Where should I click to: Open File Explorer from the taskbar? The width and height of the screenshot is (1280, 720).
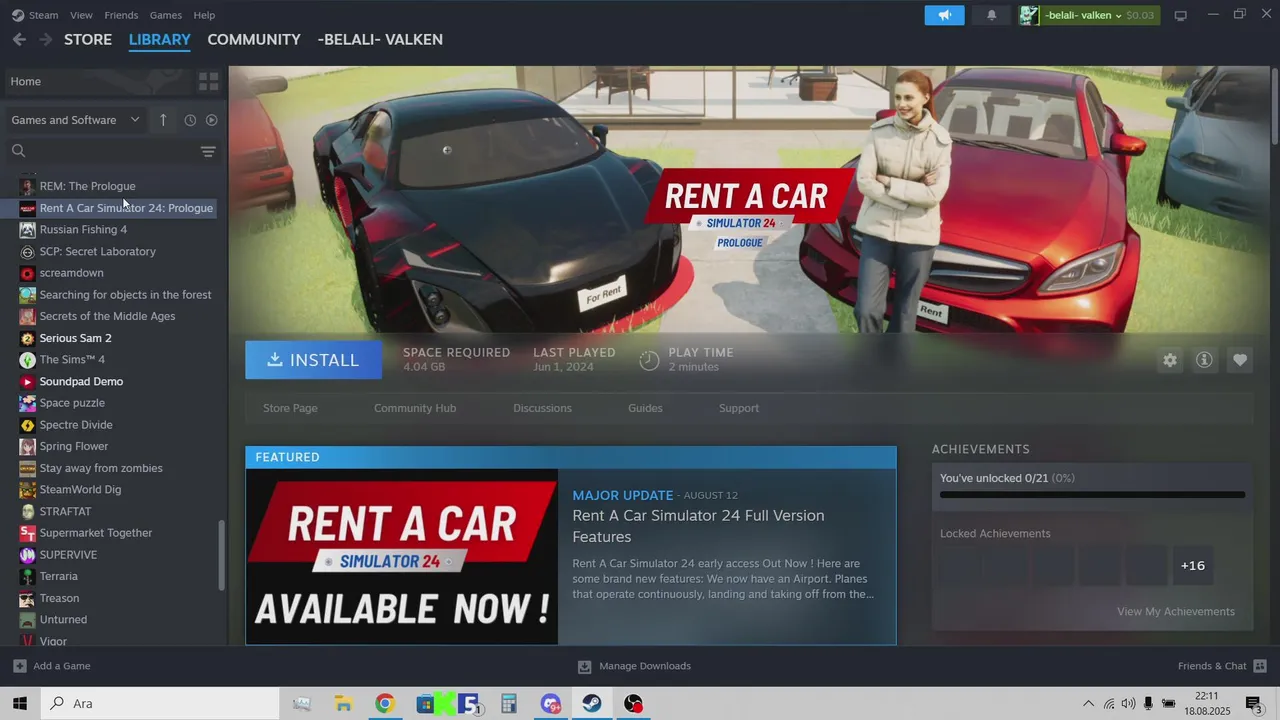pyautogui.click(x=343, y=704)
